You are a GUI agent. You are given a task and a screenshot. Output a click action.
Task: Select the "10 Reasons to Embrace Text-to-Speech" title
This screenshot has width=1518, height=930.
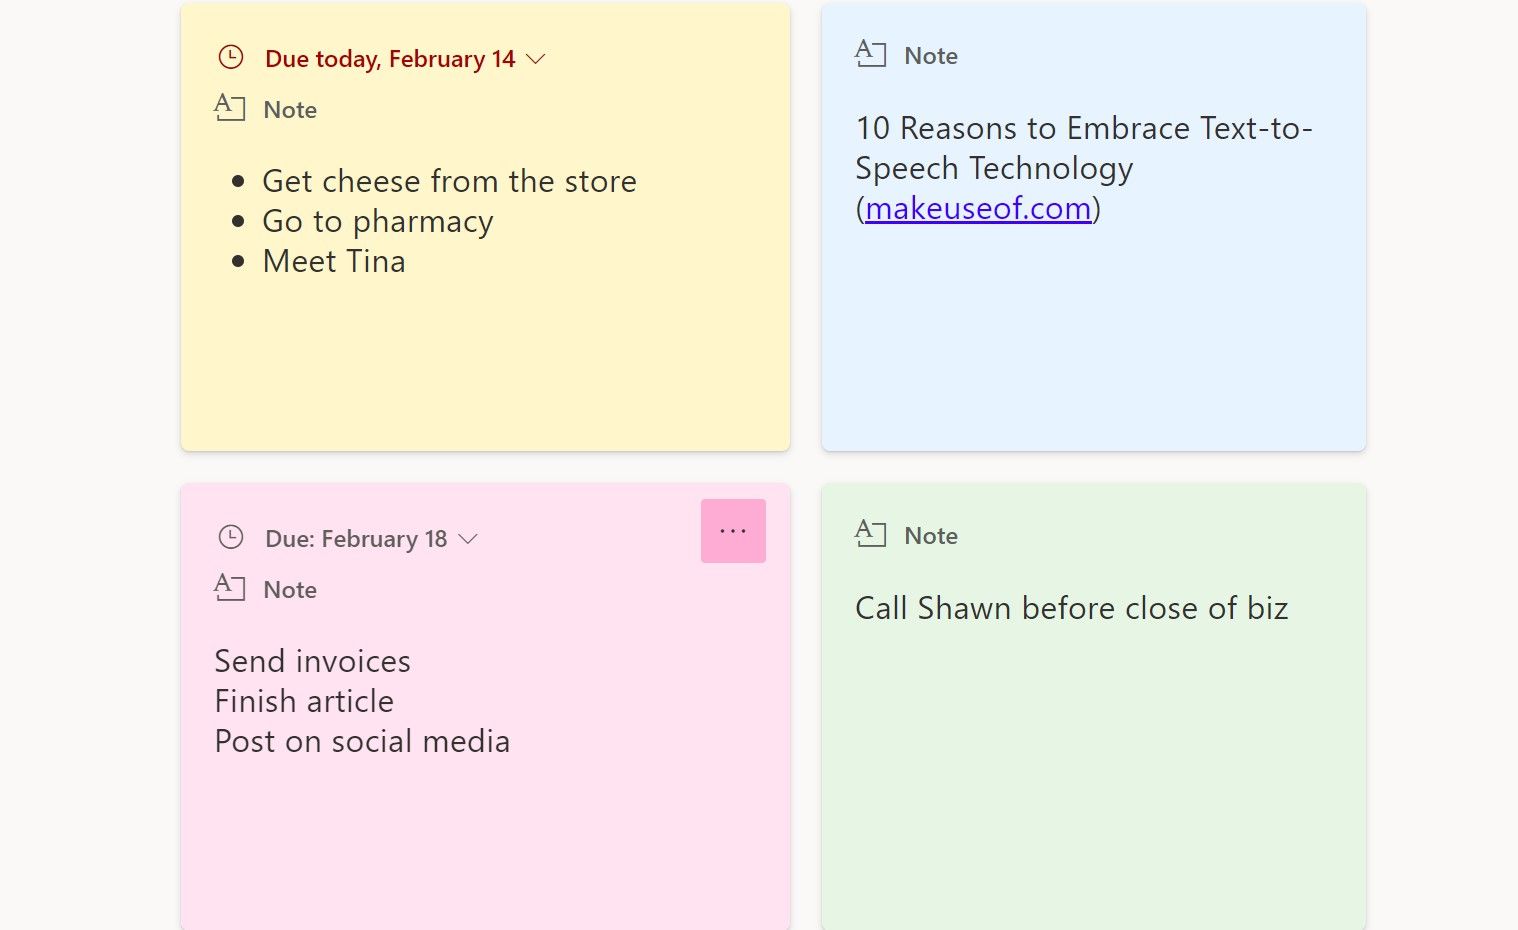(x=1083, y=148)
